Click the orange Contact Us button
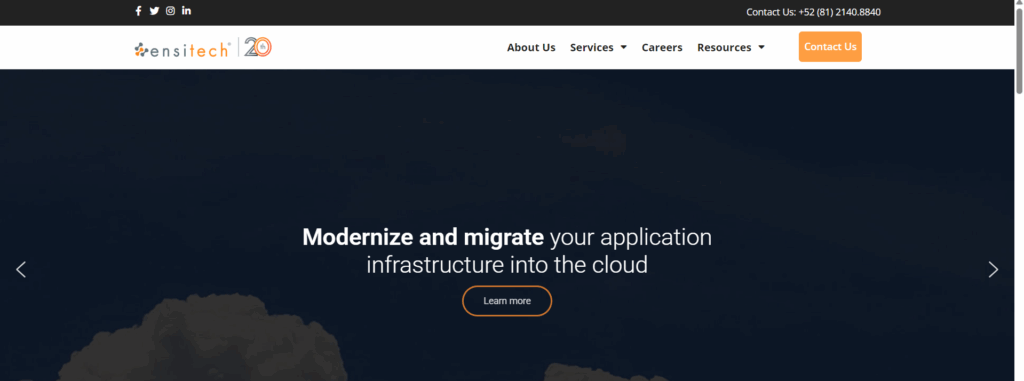This screenshot has height=381, width=1024. (830, 46)
